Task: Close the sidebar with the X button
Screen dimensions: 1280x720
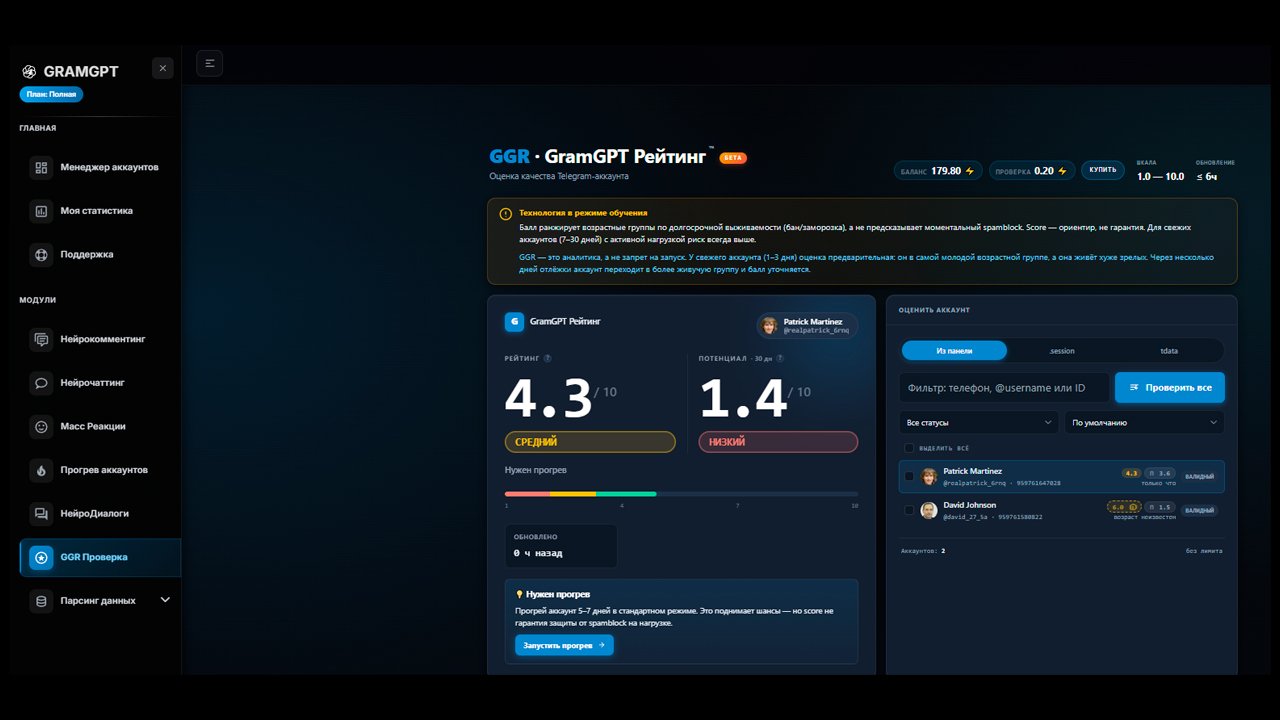Action: point(163,68)
